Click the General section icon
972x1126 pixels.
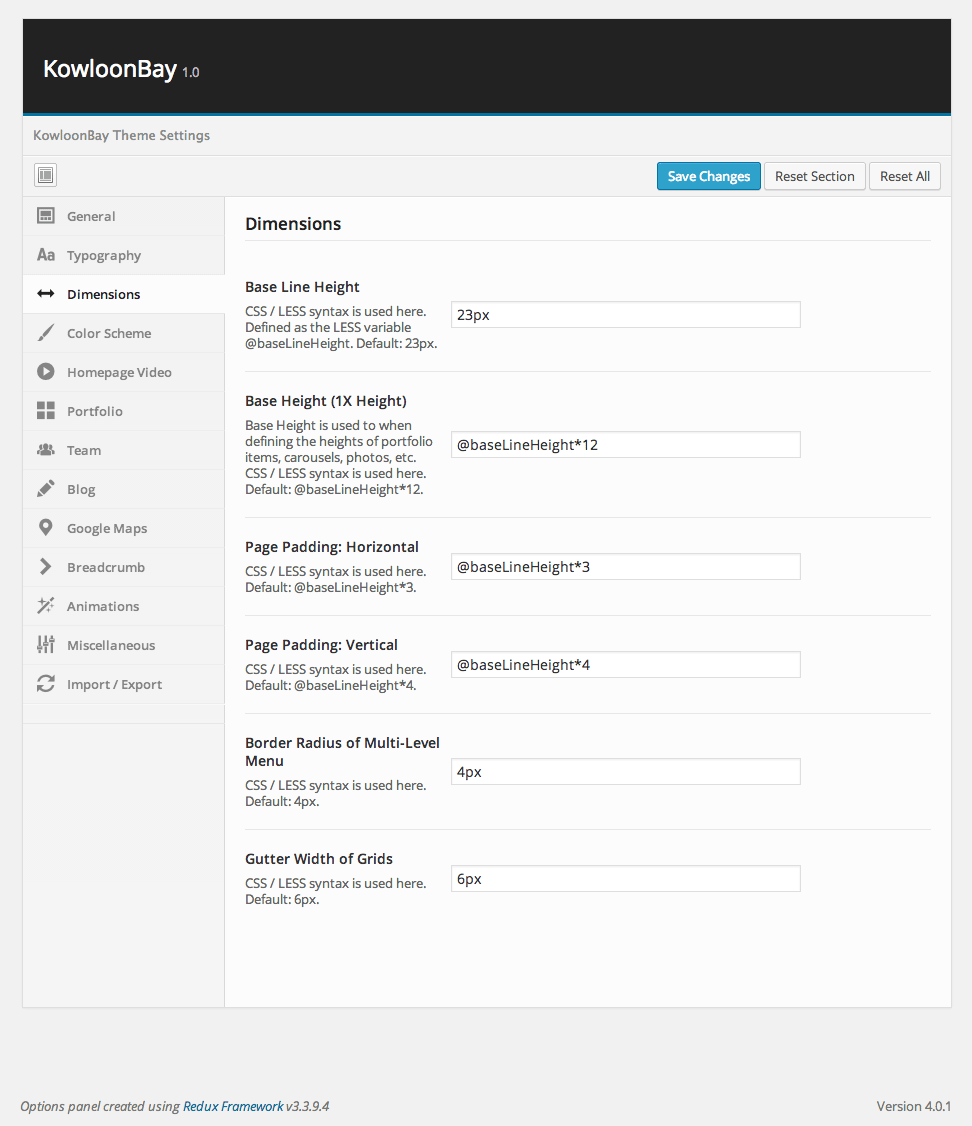[x=46, y=216]
